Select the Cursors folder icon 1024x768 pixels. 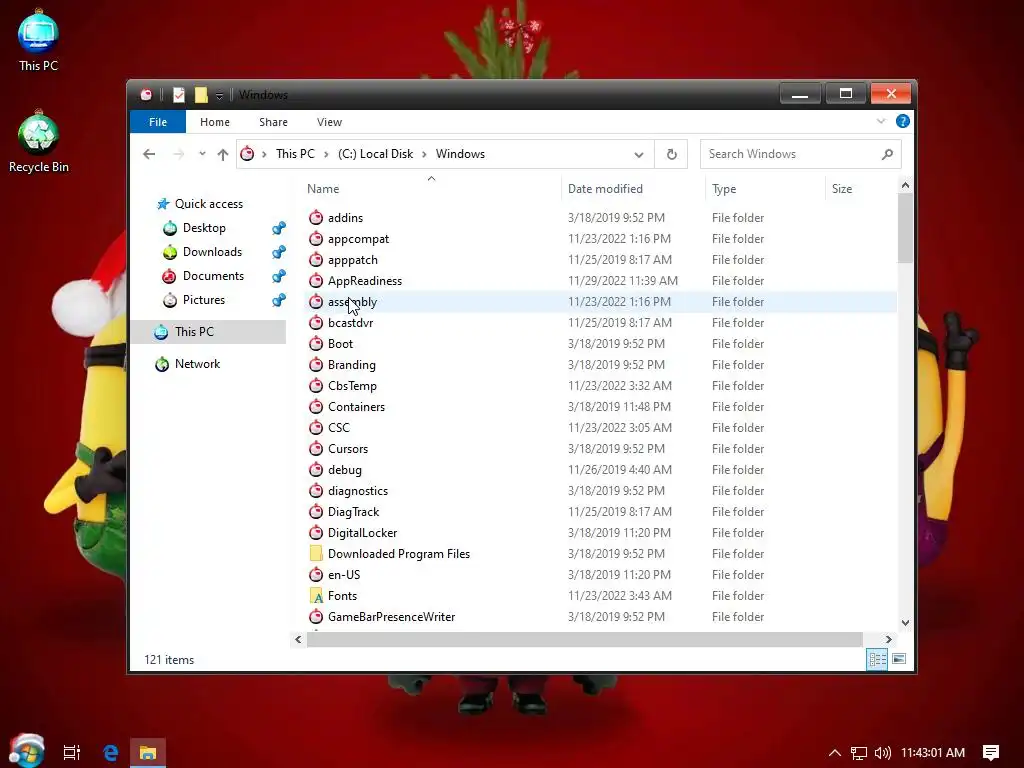point(316,449)
